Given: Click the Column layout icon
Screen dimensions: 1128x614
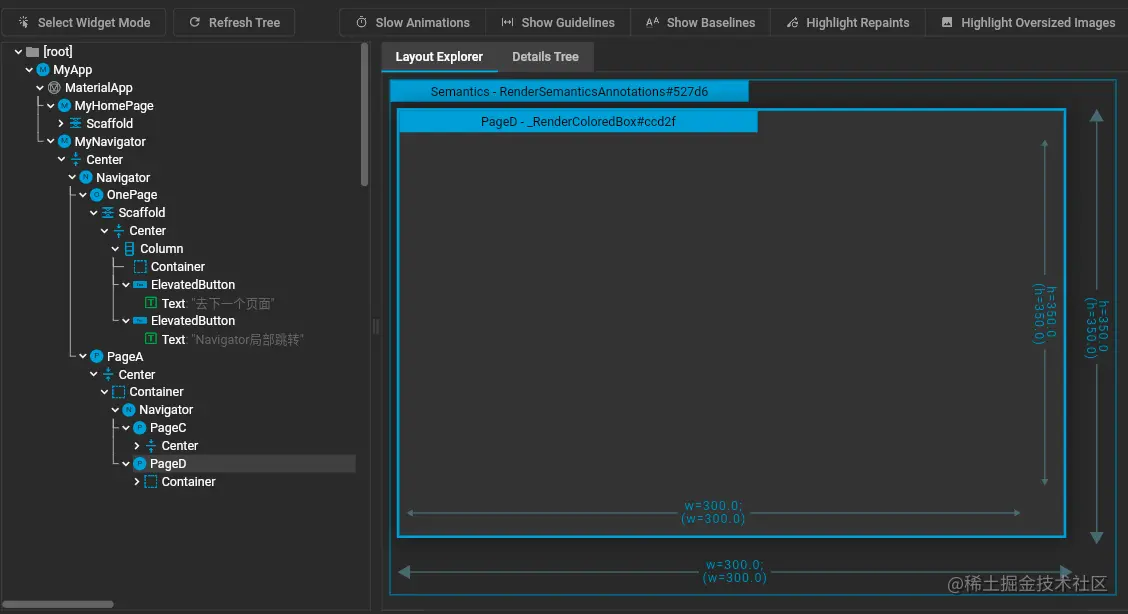Looking at the screenshot, I should (129, 249).
